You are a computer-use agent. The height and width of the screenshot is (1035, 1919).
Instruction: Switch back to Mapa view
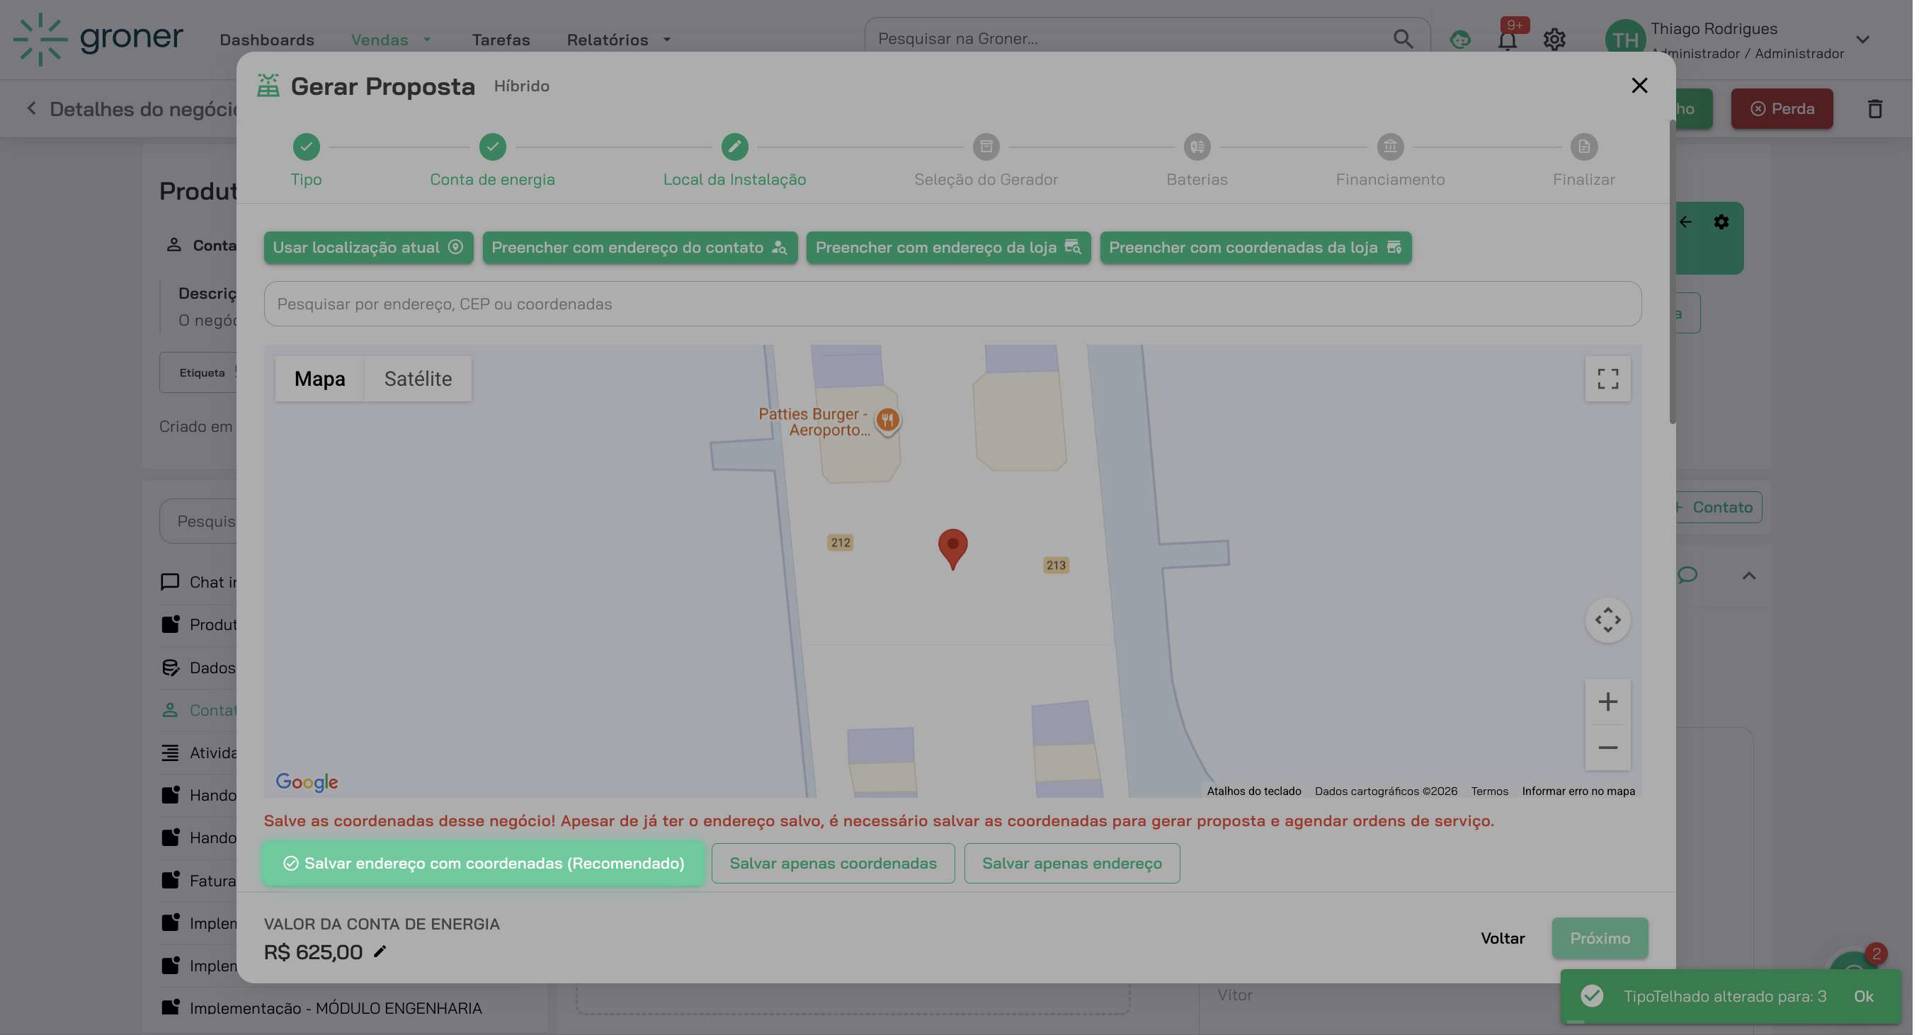(319, 379)
